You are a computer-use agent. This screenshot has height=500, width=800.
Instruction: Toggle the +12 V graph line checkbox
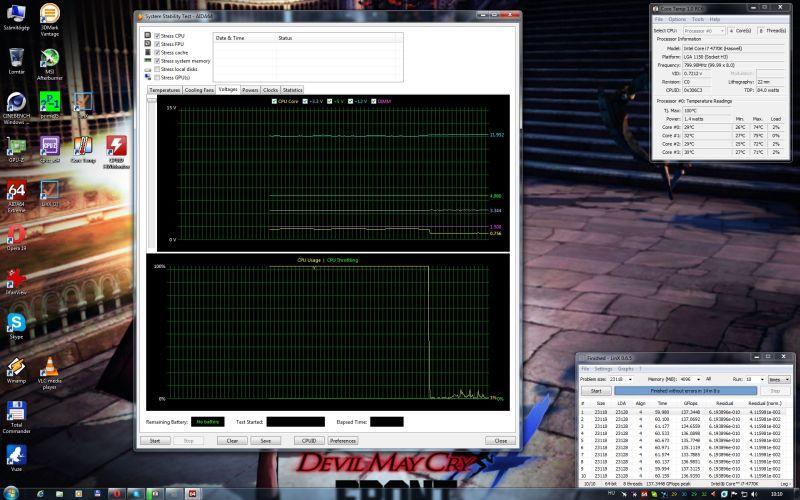(x=351, y=102)
